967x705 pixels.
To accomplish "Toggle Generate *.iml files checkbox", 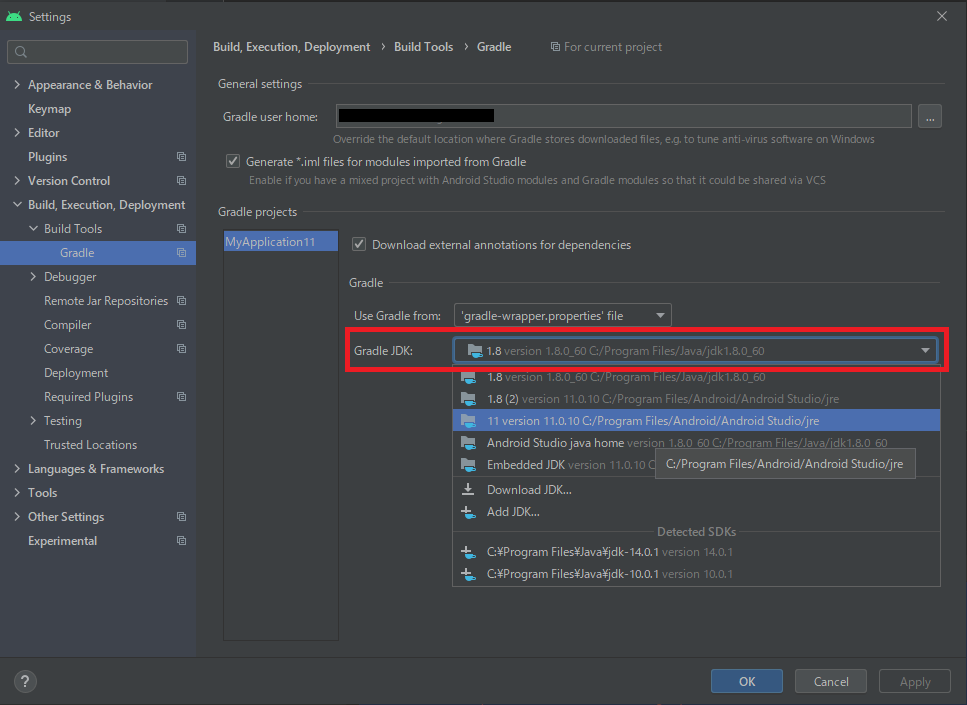I will (x=232, y=162).
